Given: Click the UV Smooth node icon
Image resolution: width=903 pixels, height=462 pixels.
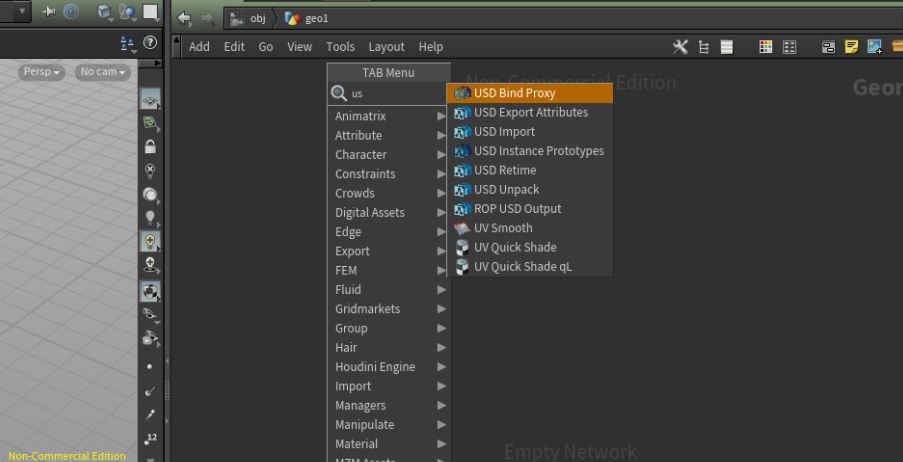Looking at the screenshot, I should [x=462, y=228].
